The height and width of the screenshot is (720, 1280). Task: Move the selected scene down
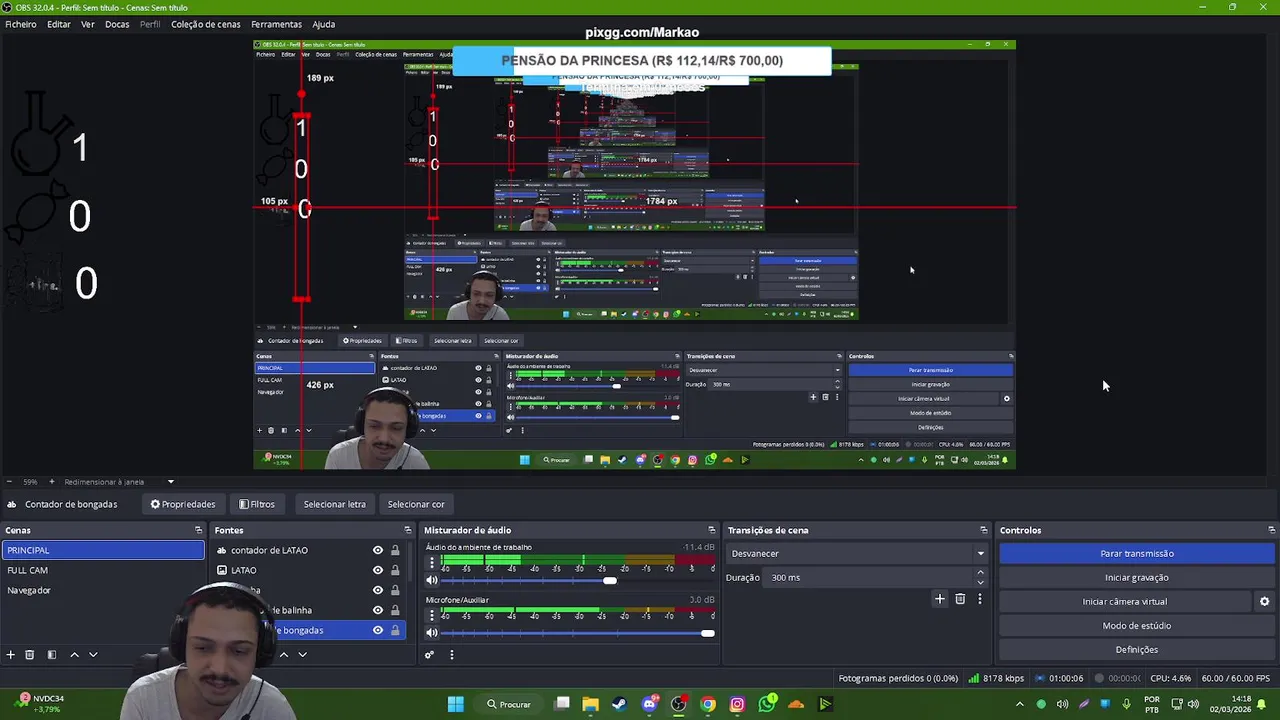pos(93,655)
